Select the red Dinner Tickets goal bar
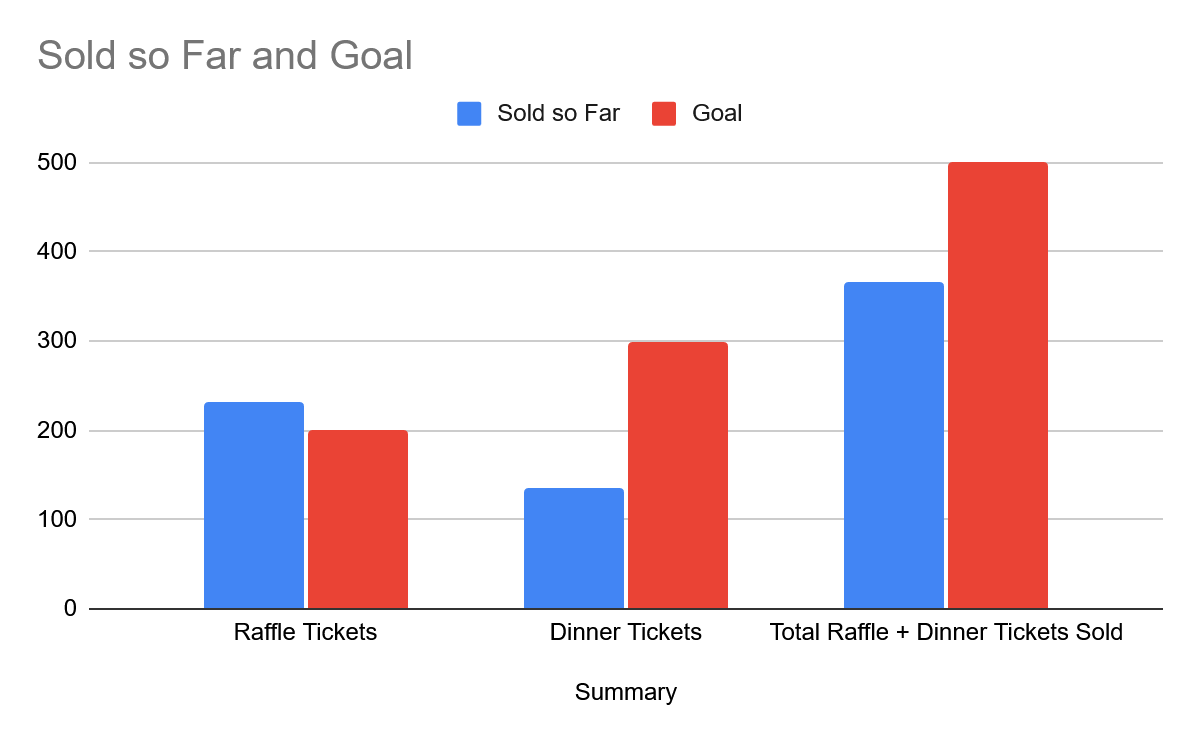The image size is (1200, 742). 678,475
